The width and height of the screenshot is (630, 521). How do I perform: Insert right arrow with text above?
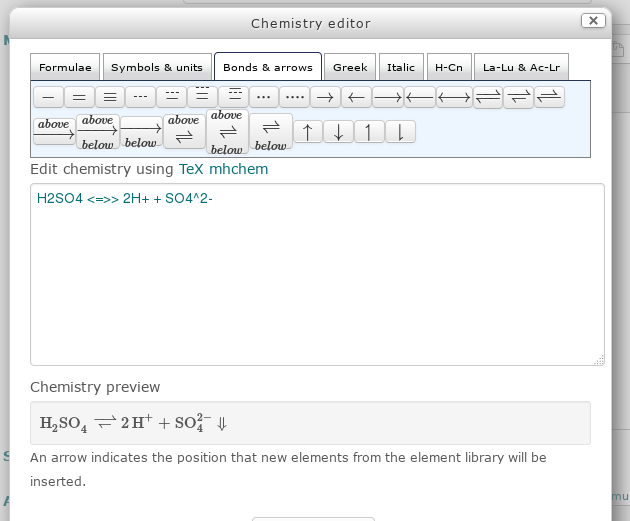54,131
